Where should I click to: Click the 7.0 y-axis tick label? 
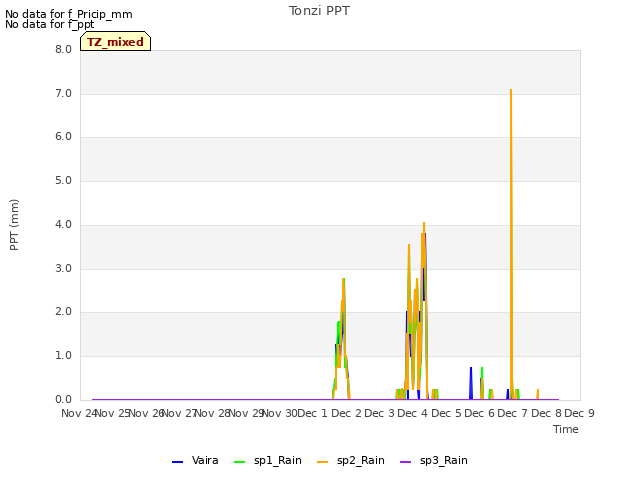63,93
